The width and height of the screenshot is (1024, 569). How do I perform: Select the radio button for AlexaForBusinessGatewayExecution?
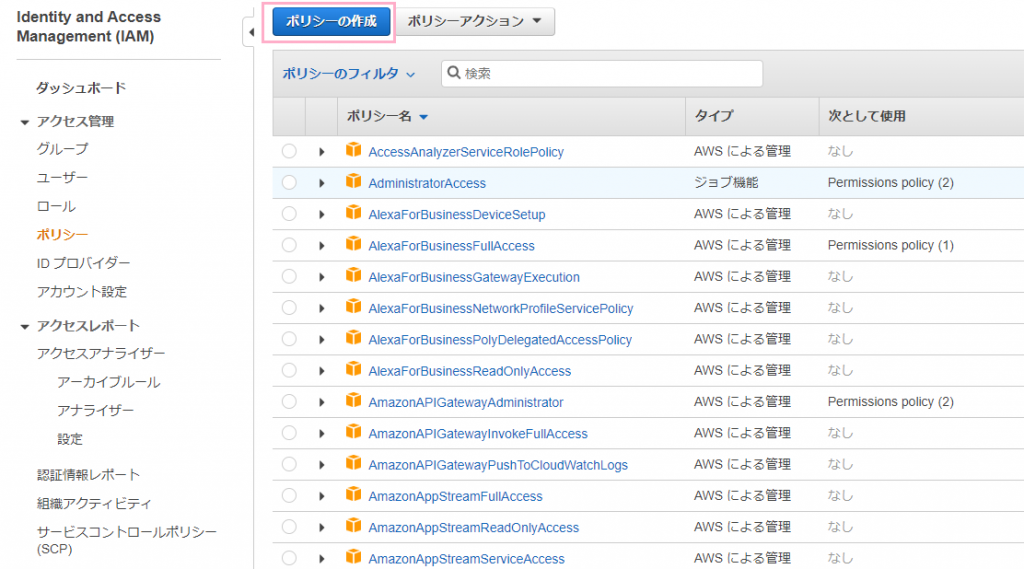pyautogui.click(x=289, y=276)
